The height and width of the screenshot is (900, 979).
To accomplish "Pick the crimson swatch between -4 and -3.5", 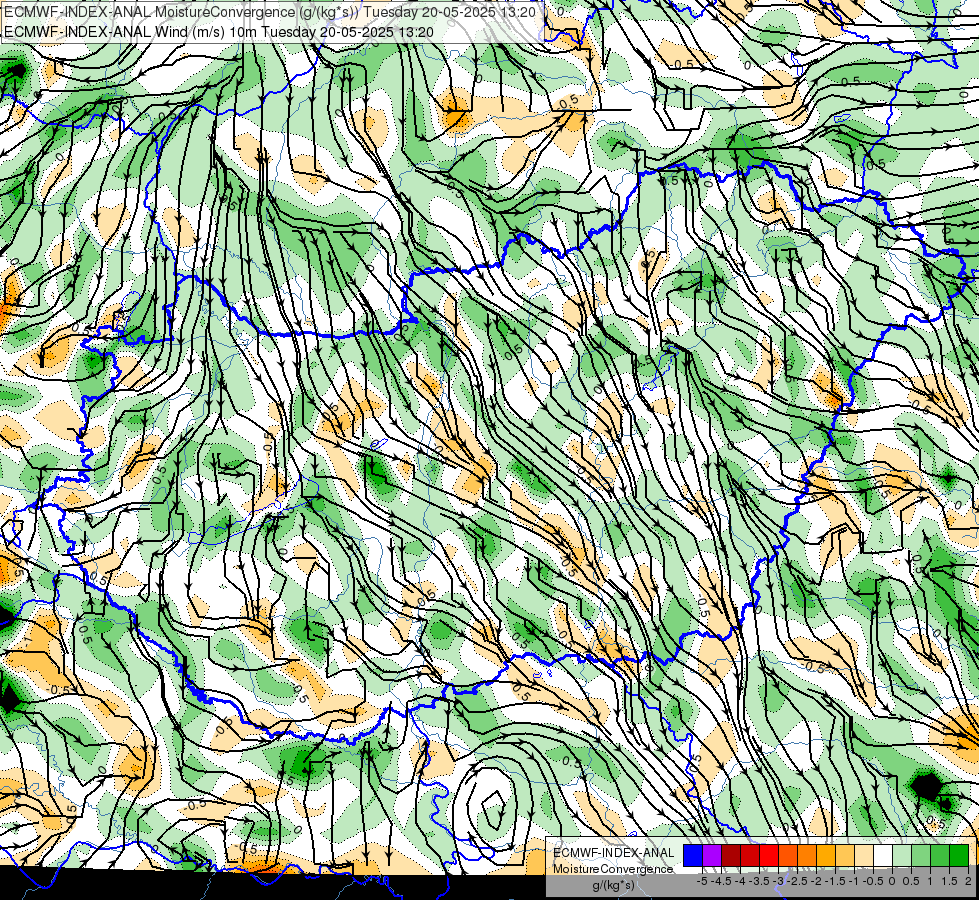I will pyautogui.click(x=750, y=855).
